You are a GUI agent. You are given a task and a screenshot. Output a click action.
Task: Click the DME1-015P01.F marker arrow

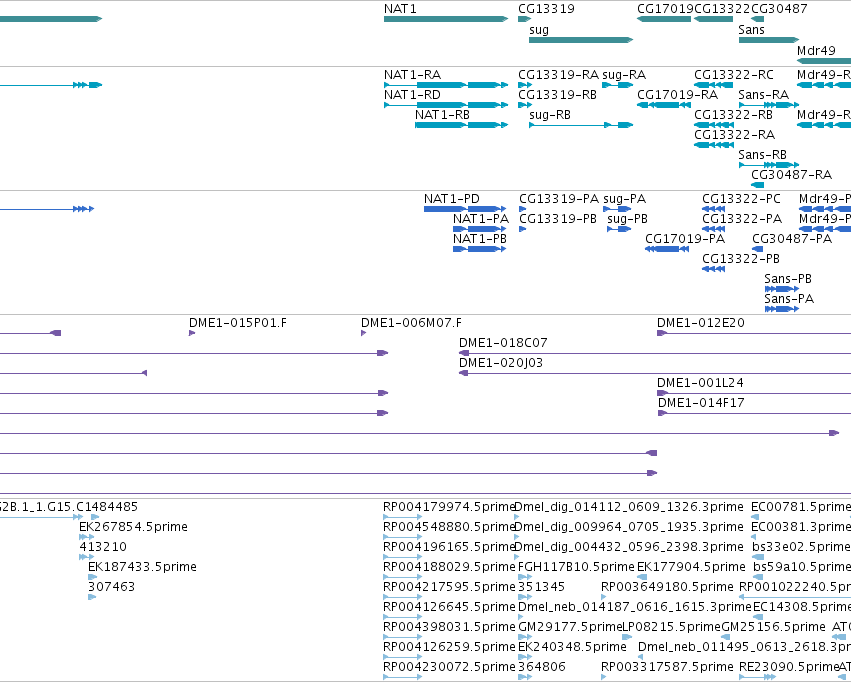coord(192,333)
